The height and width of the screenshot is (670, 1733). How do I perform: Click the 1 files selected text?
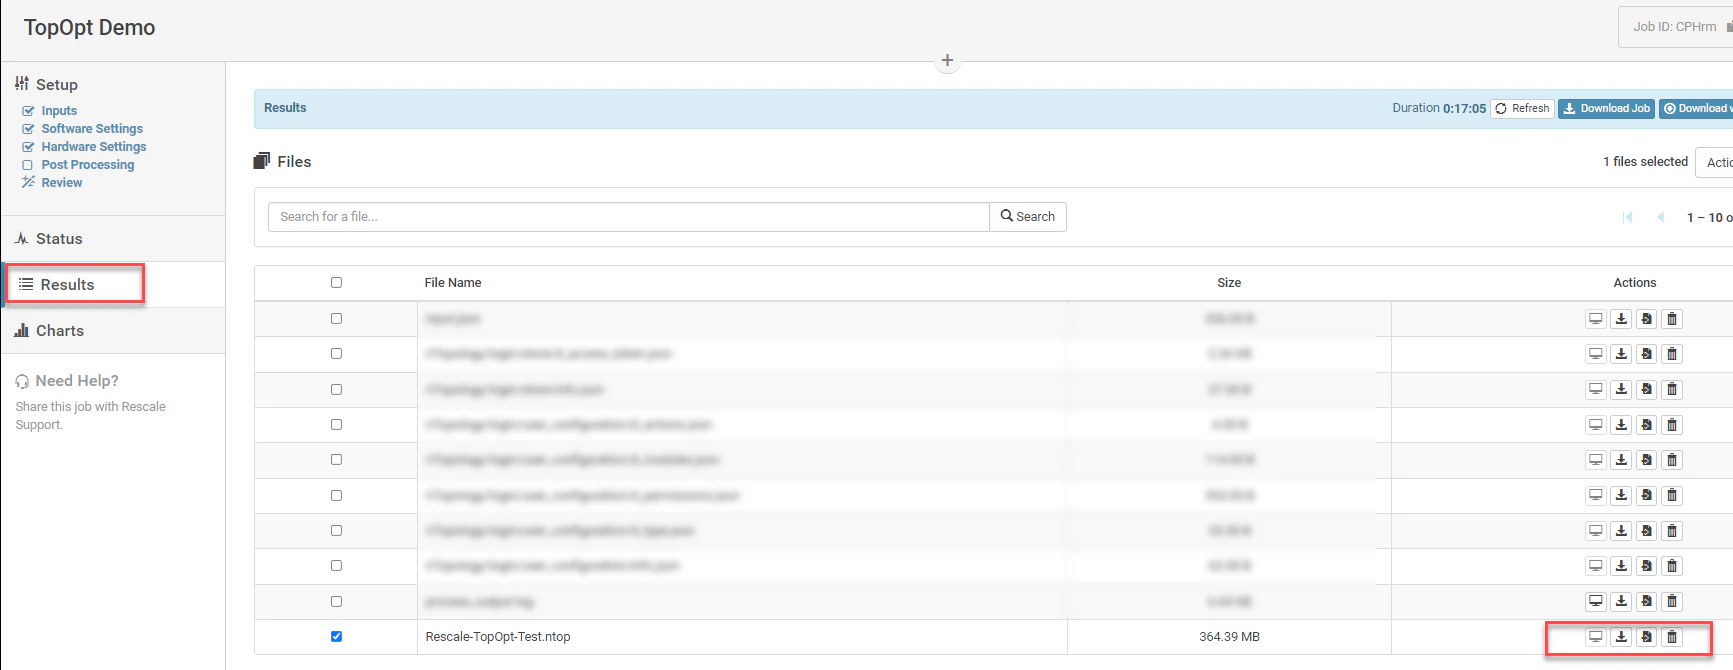click(1645, 162)
